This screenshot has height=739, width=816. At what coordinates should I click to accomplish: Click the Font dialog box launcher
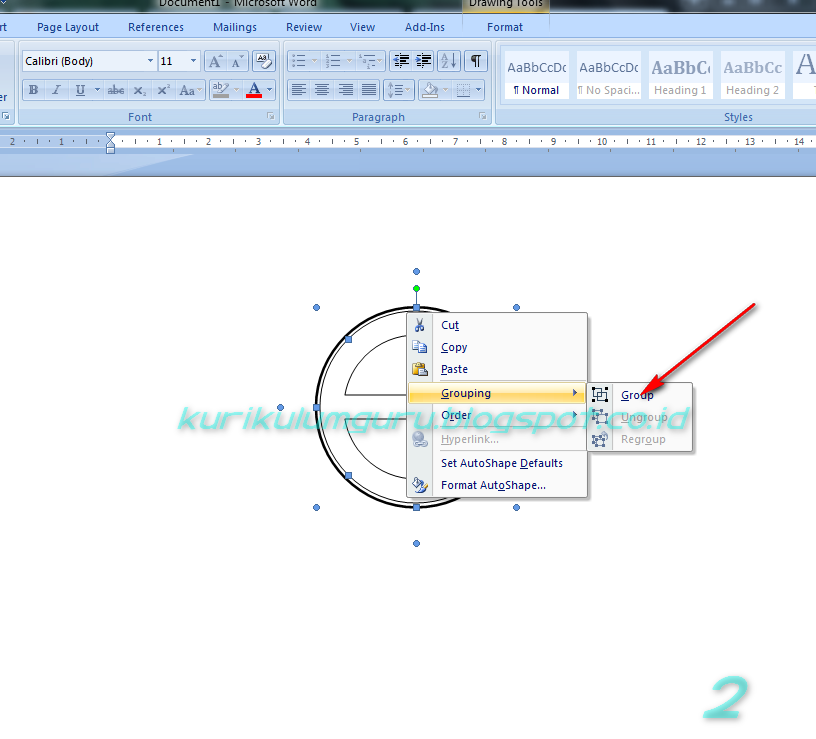tap(269, 116)
